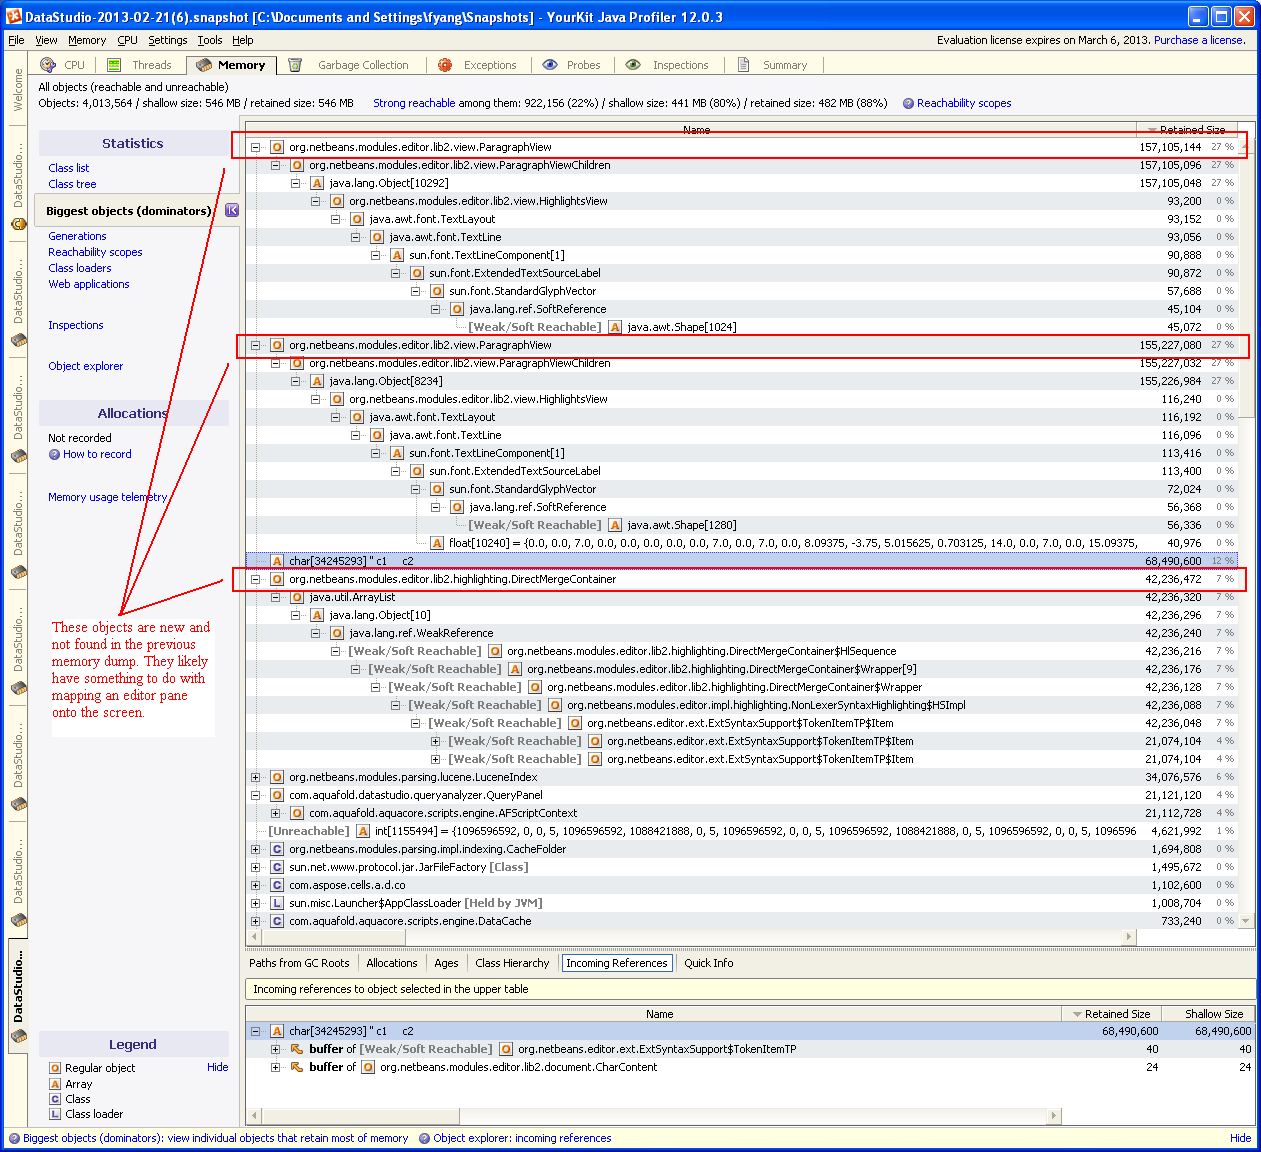Open the Memory usage telemetry link
The image size is (1261, 1152).
tap(108, 497)
